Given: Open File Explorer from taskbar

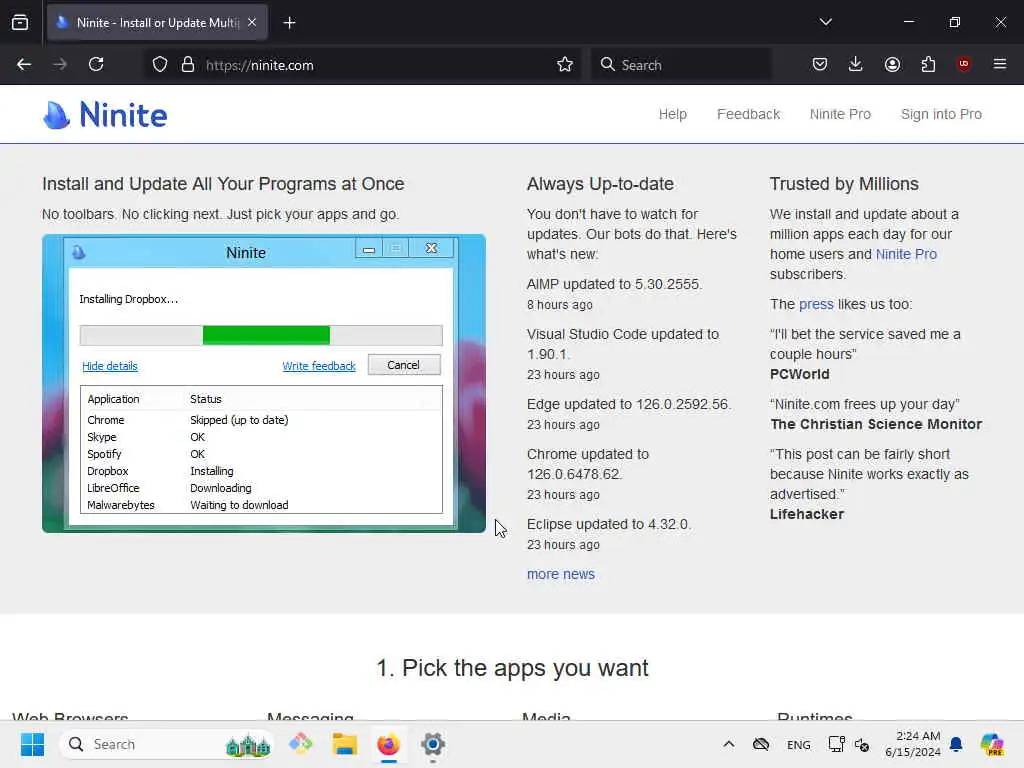Looking at the screenshot, I should [345, 744].
